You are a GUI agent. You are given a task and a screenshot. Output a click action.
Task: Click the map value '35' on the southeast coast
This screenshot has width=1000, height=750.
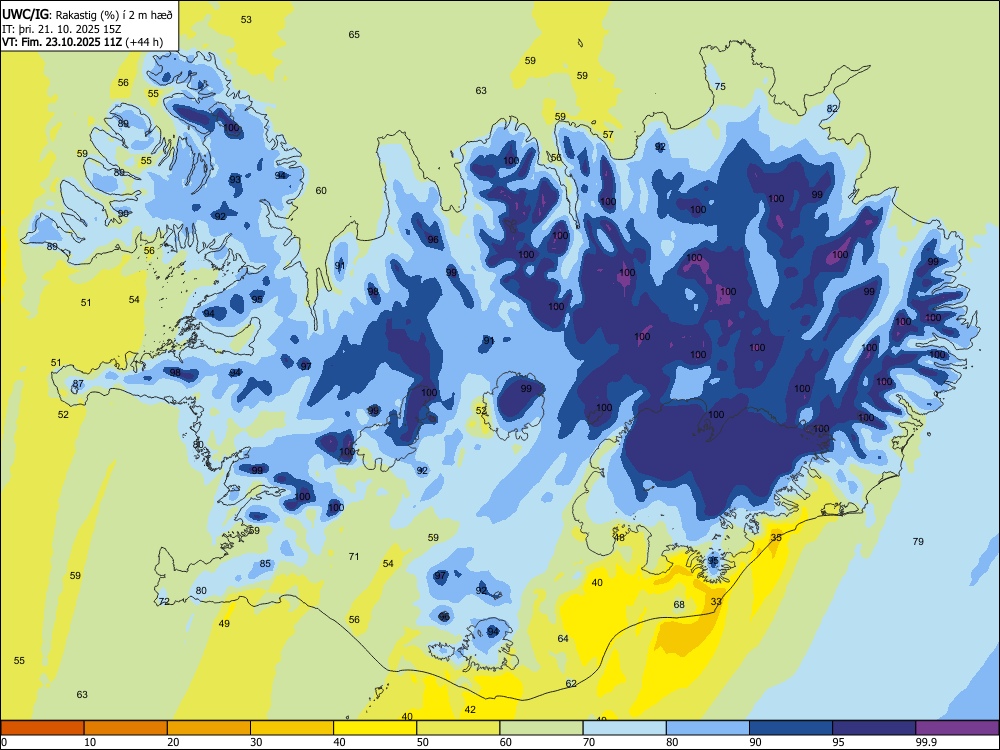pos(776,538)
